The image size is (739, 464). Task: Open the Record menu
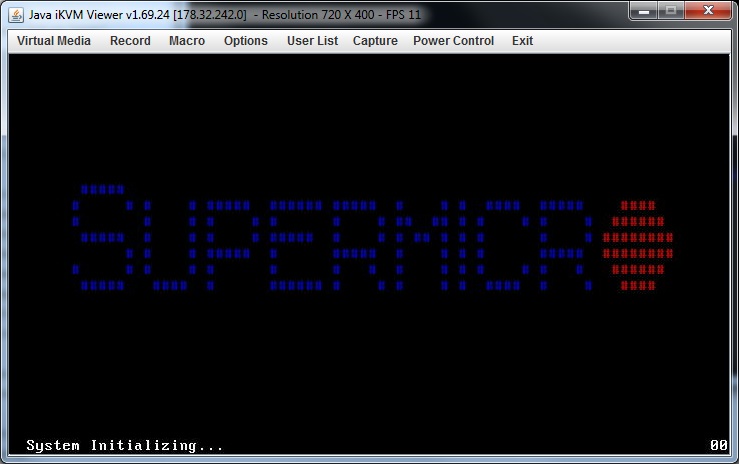(x=130, y=41)
